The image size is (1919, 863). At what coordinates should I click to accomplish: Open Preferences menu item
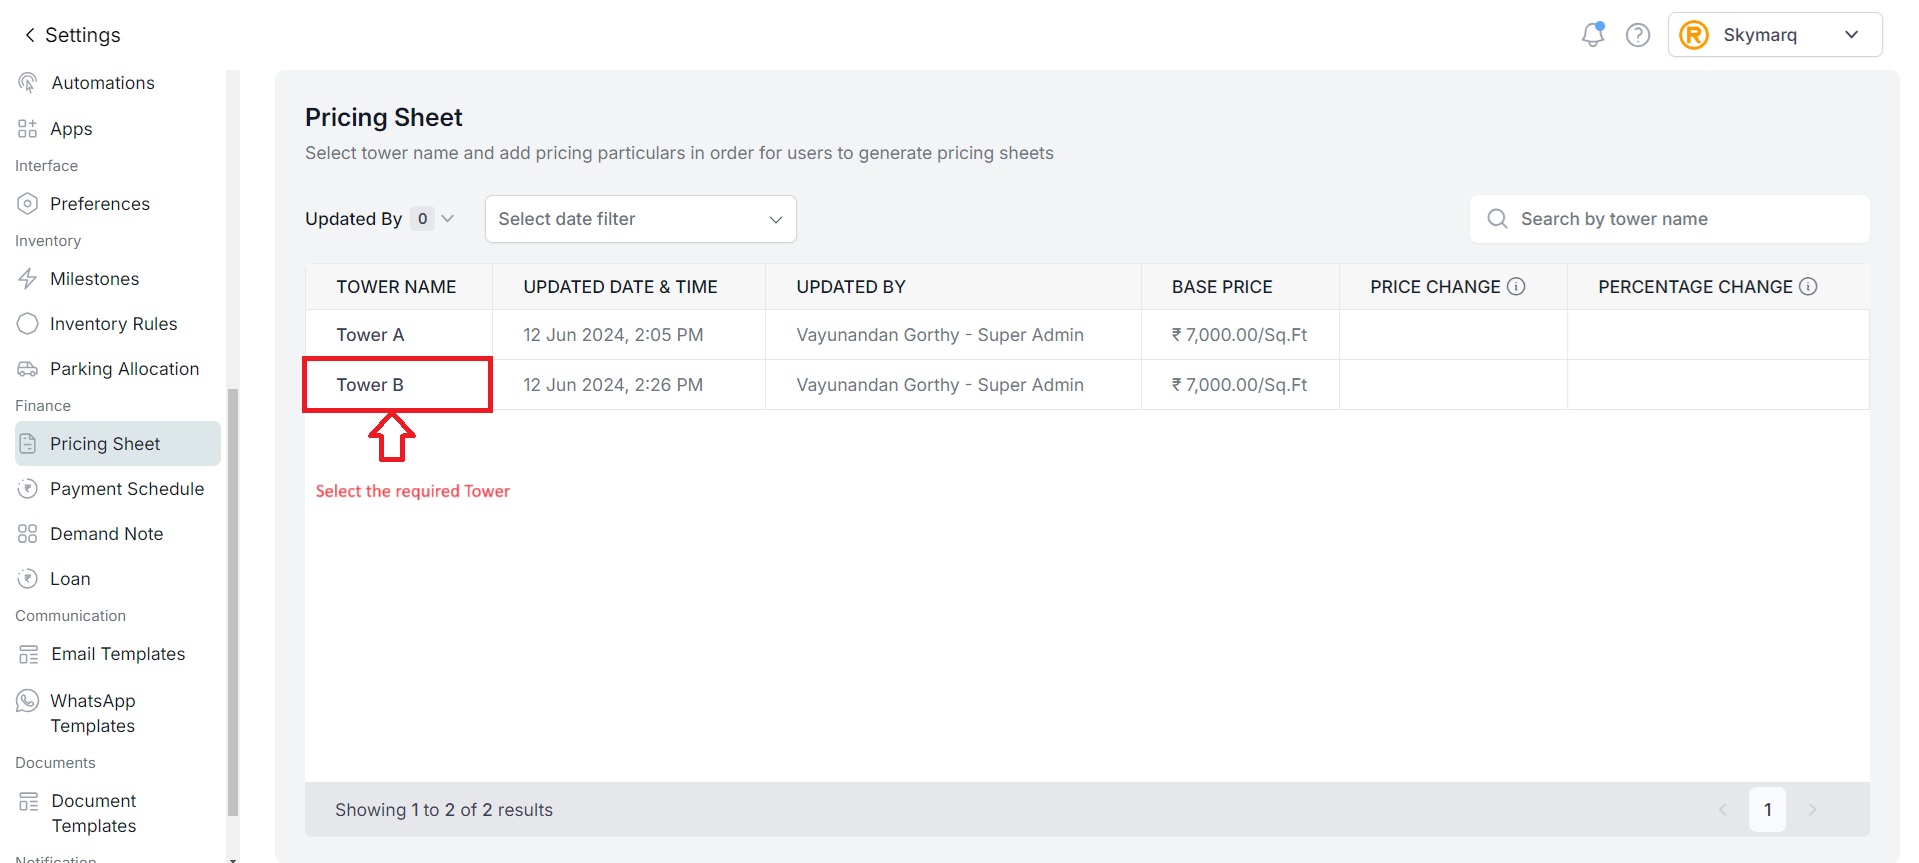coord(100,204)
